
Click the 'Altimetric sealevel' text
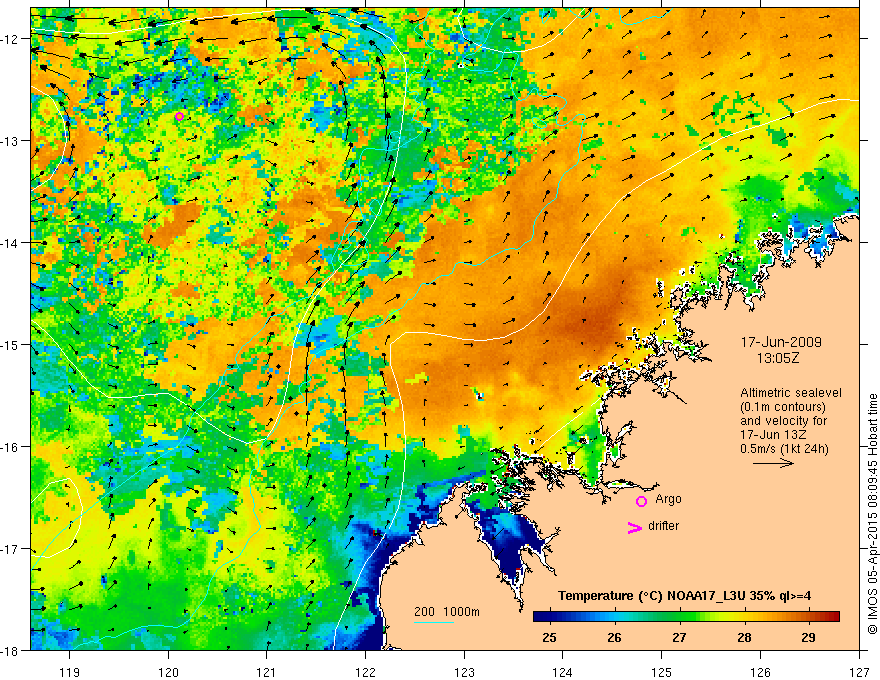(791, 393)
